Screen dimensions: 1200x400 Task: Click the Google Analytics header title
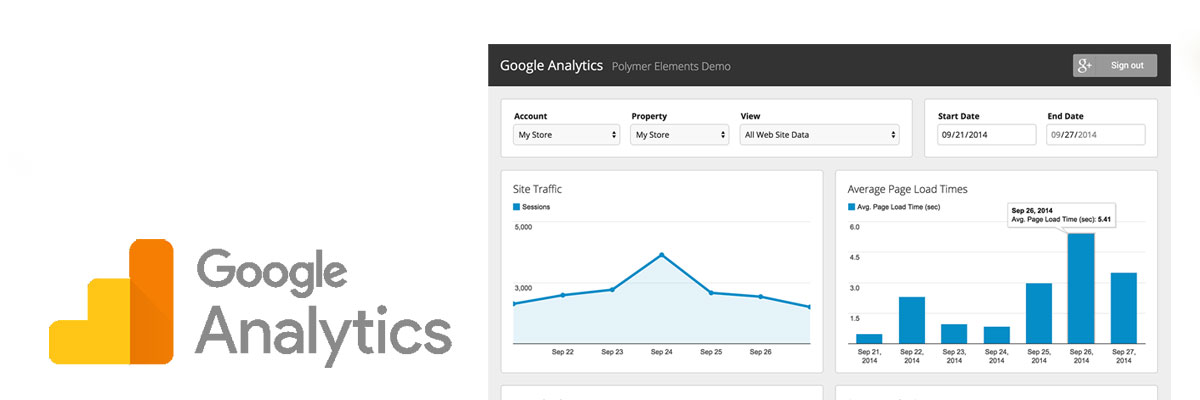pyautogui.click(x=551, y=66)
